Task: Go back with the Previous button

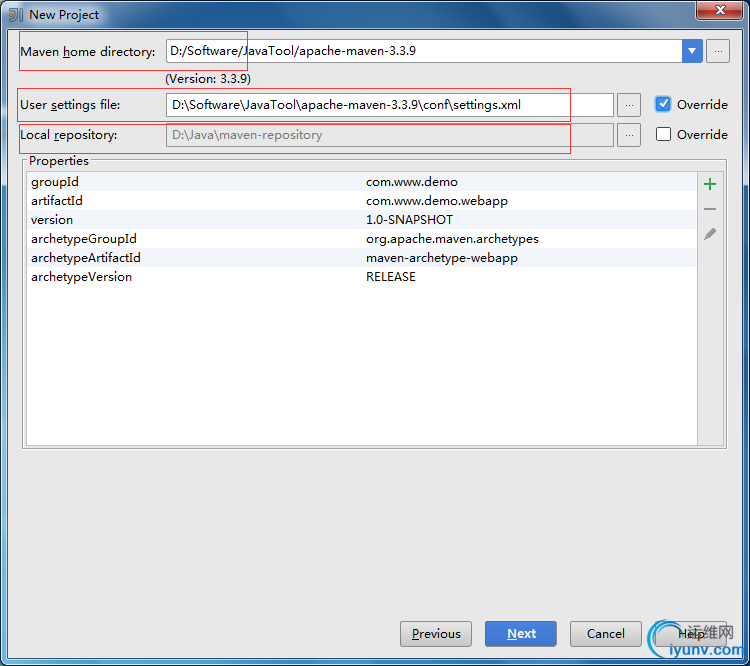Action: click(436, 634)
